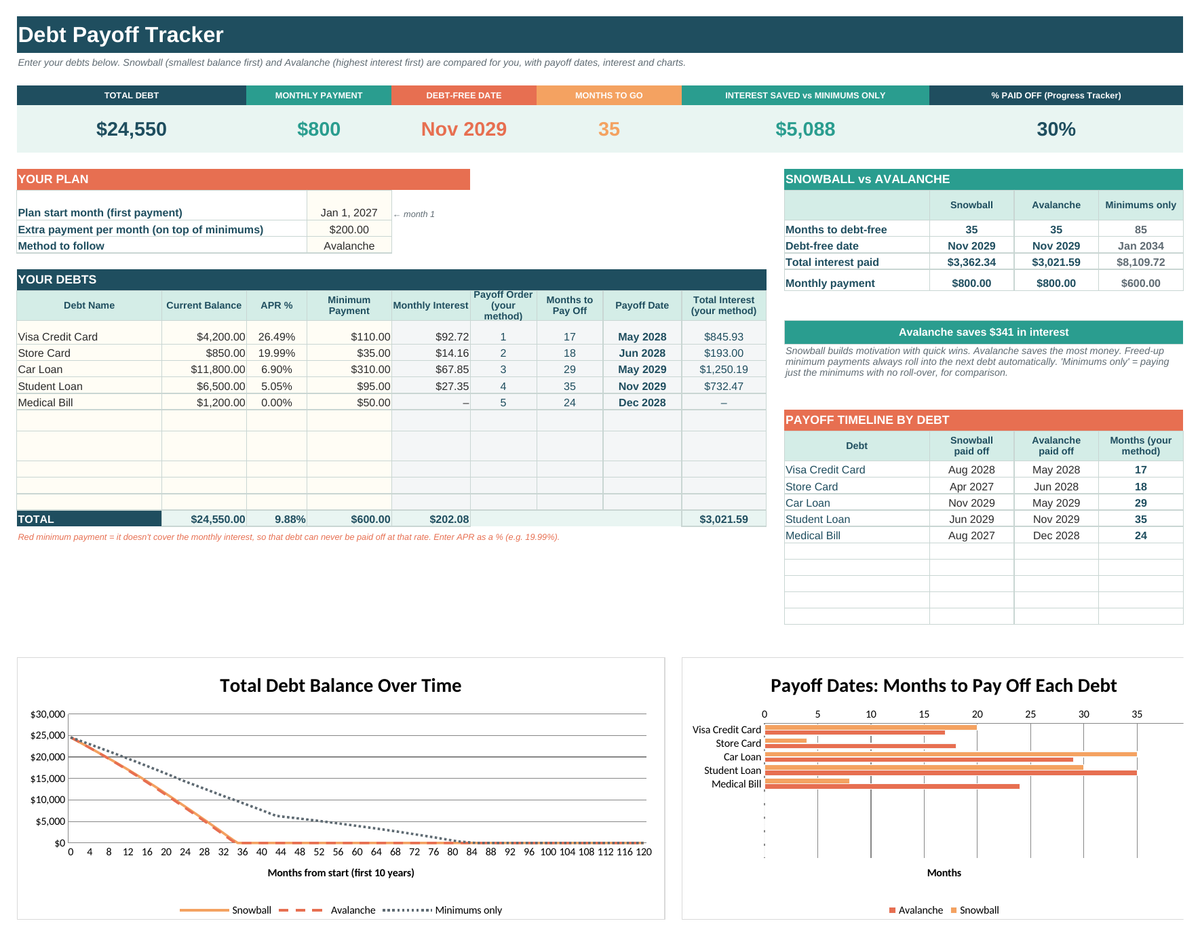The height and width of the screenshot is (936, 1200).
Task: Click the red minimum payment warning note
Action: tap(289, 537)
